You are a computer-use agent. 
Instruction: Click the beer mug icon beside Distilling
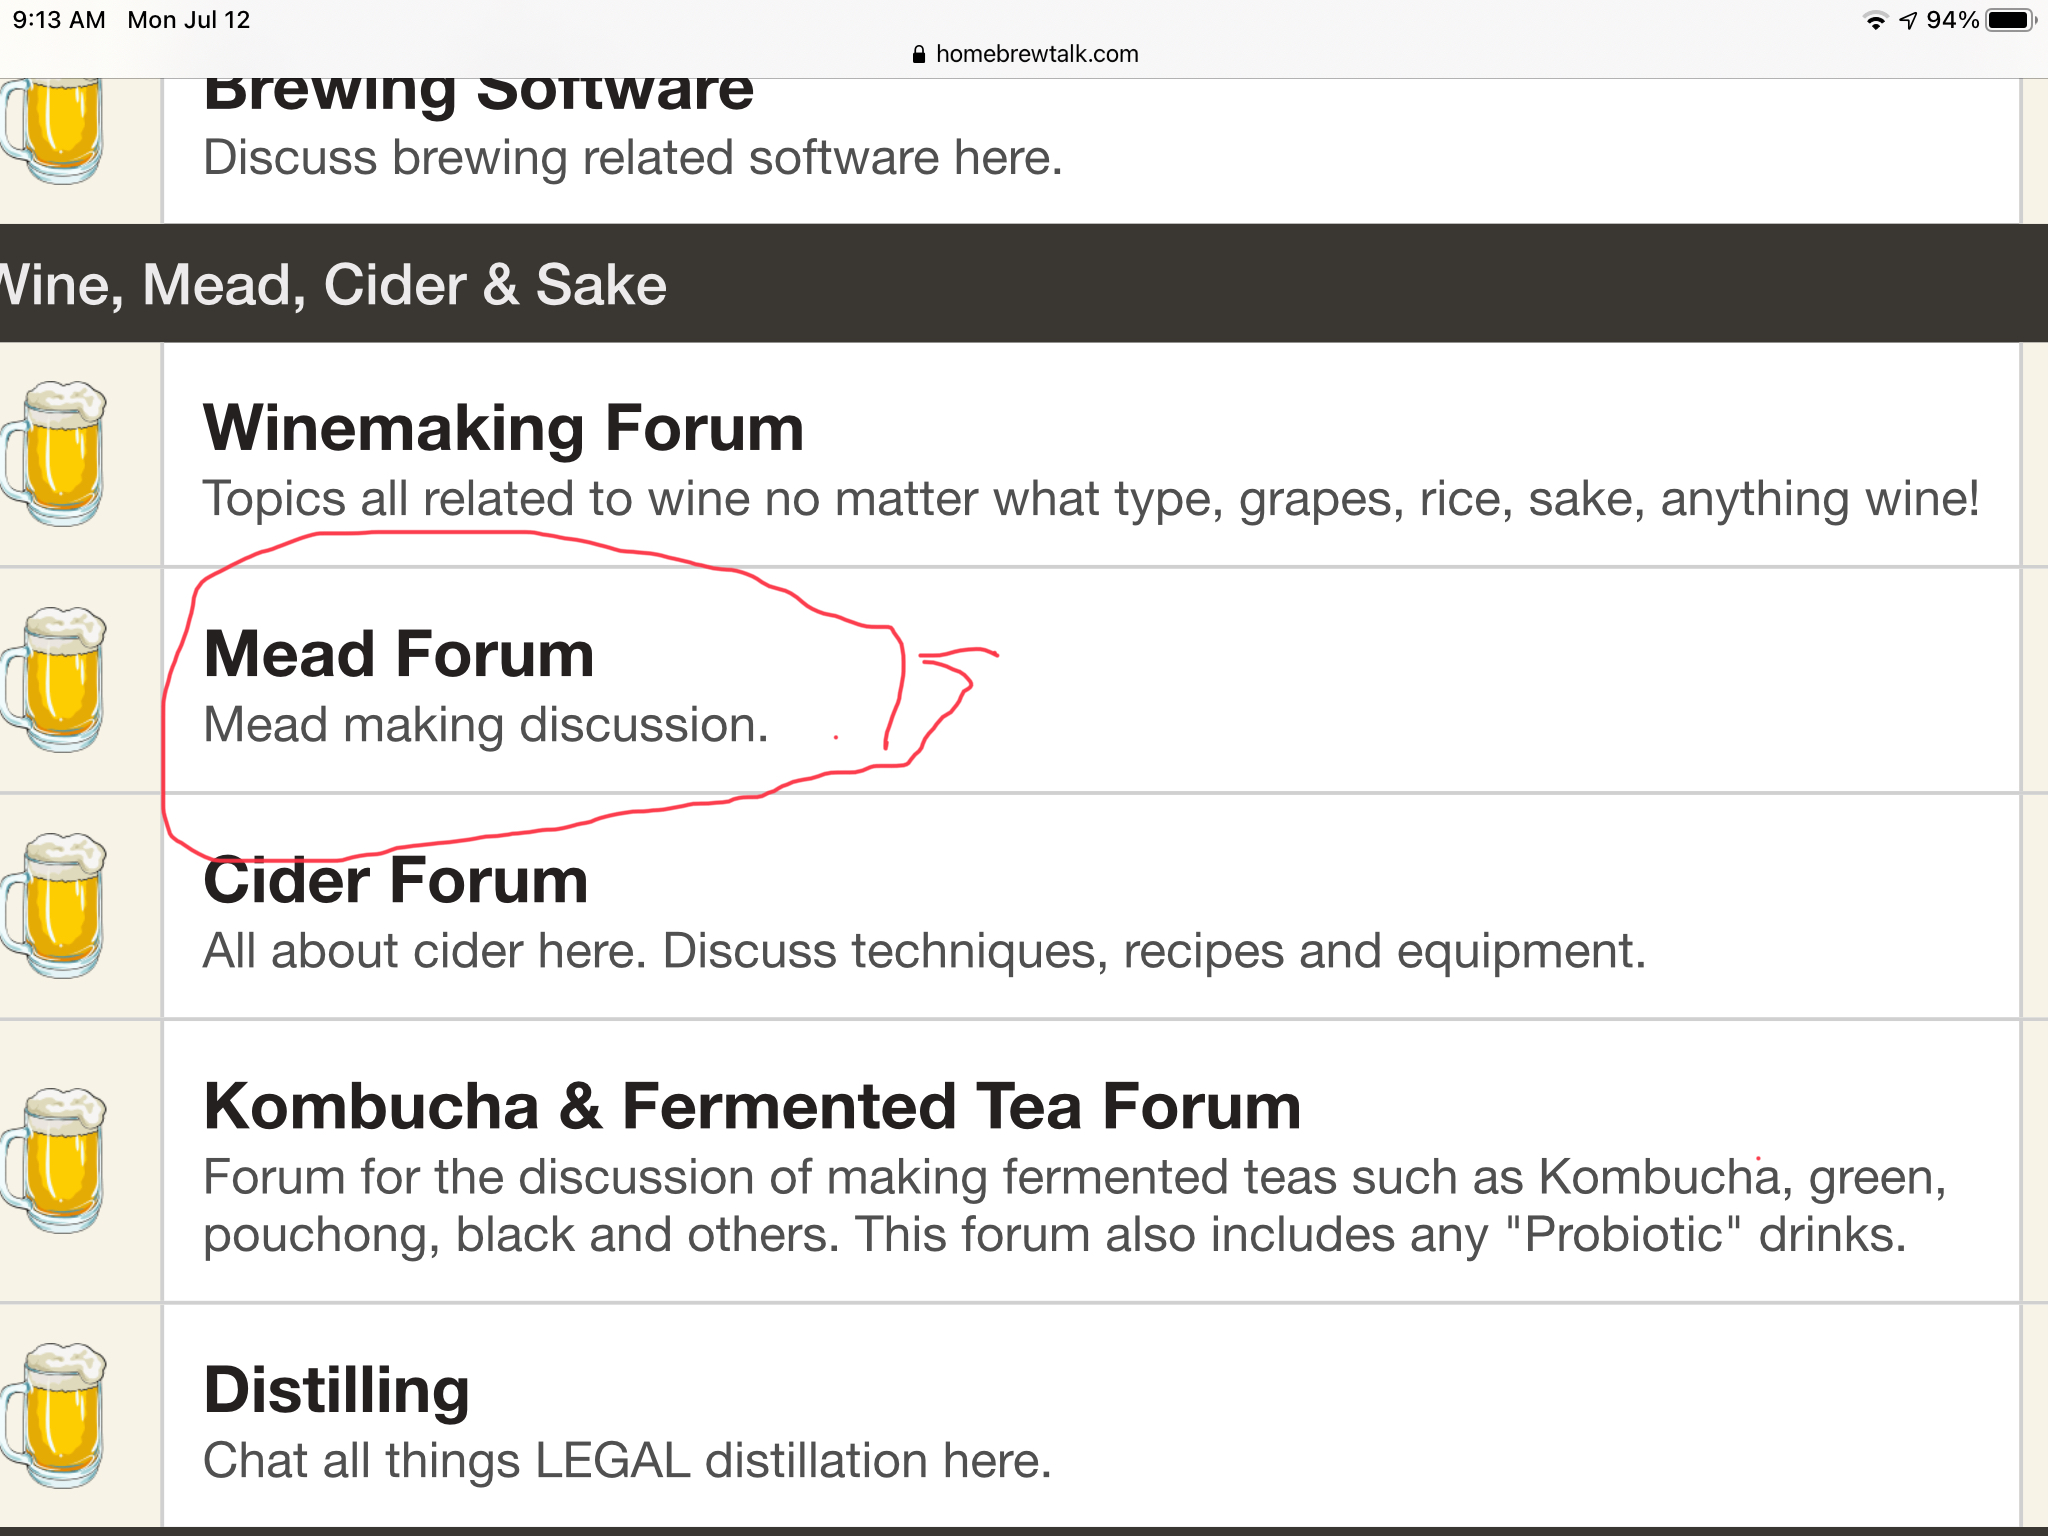[x=54, y=1415]
